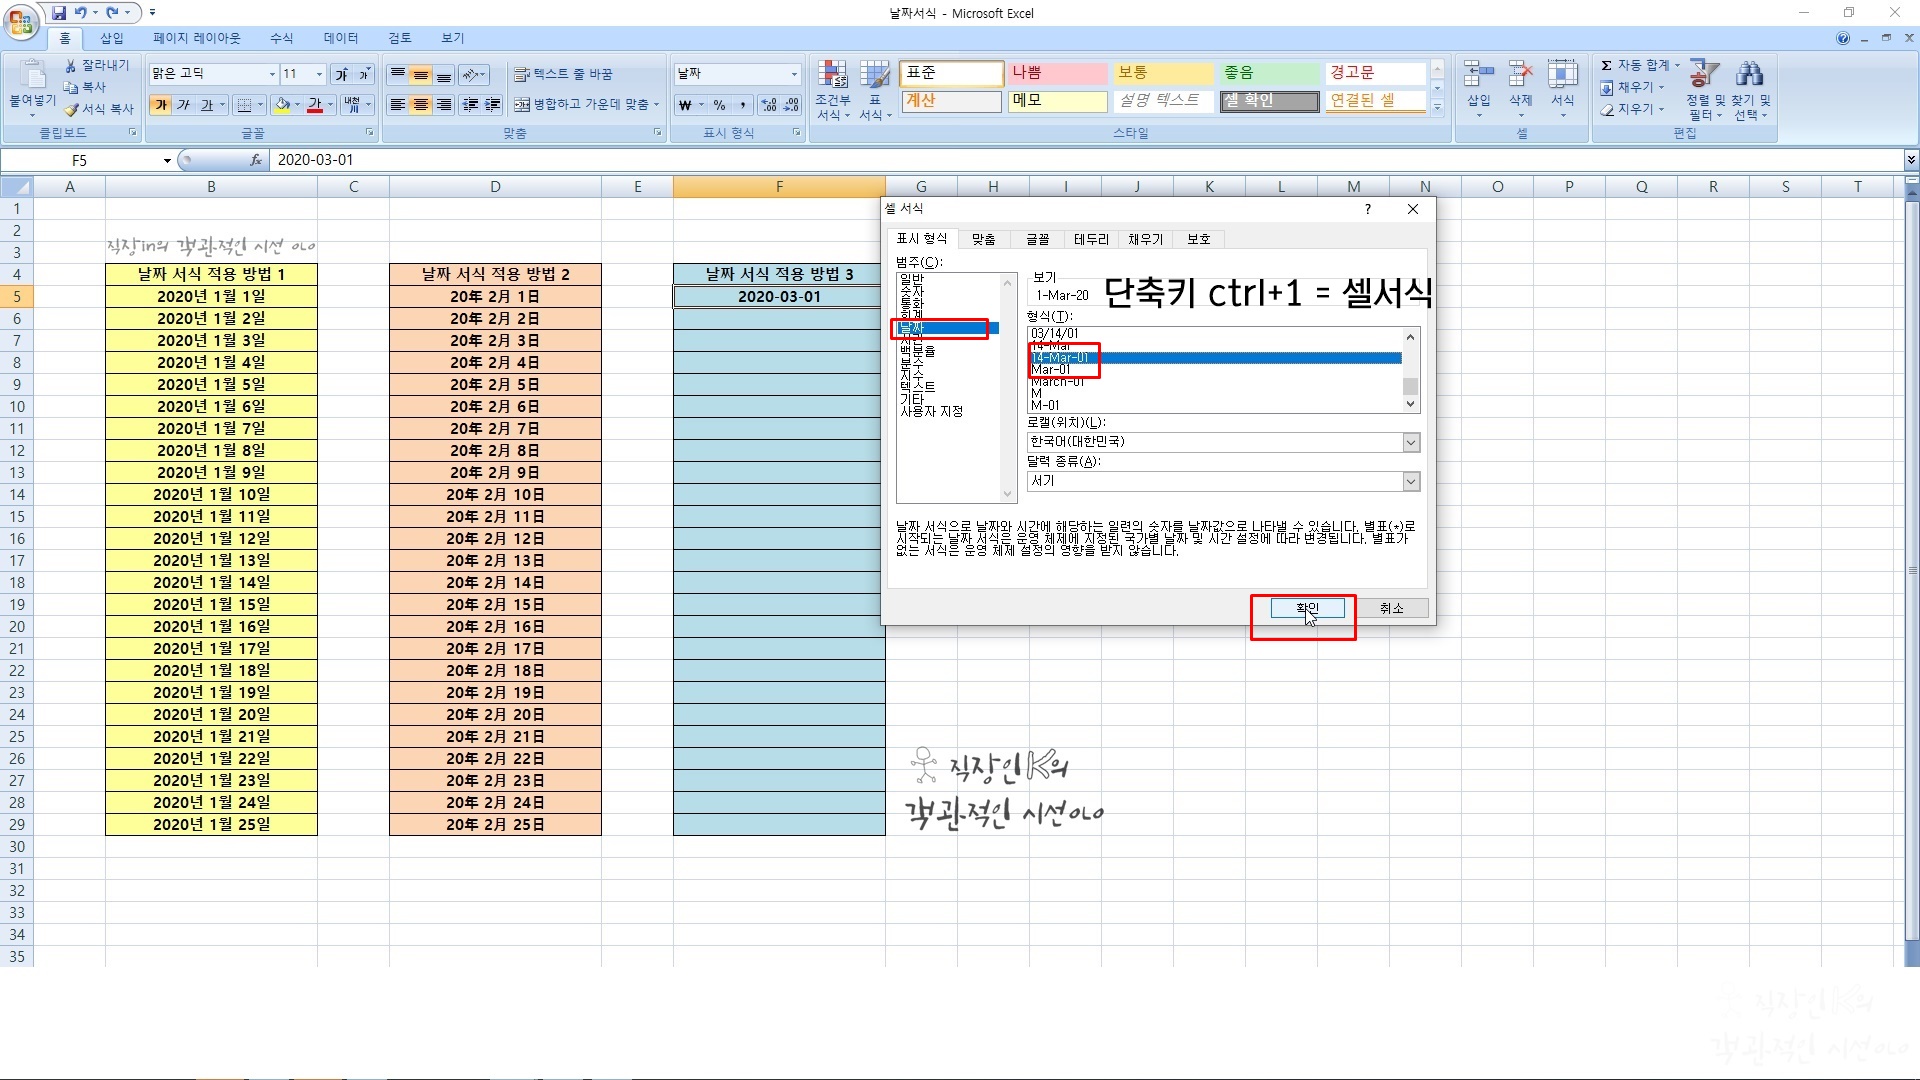Switch to the 글꼴 tab in dialog
The image size is (1920, 1080).
[1037, 239]
